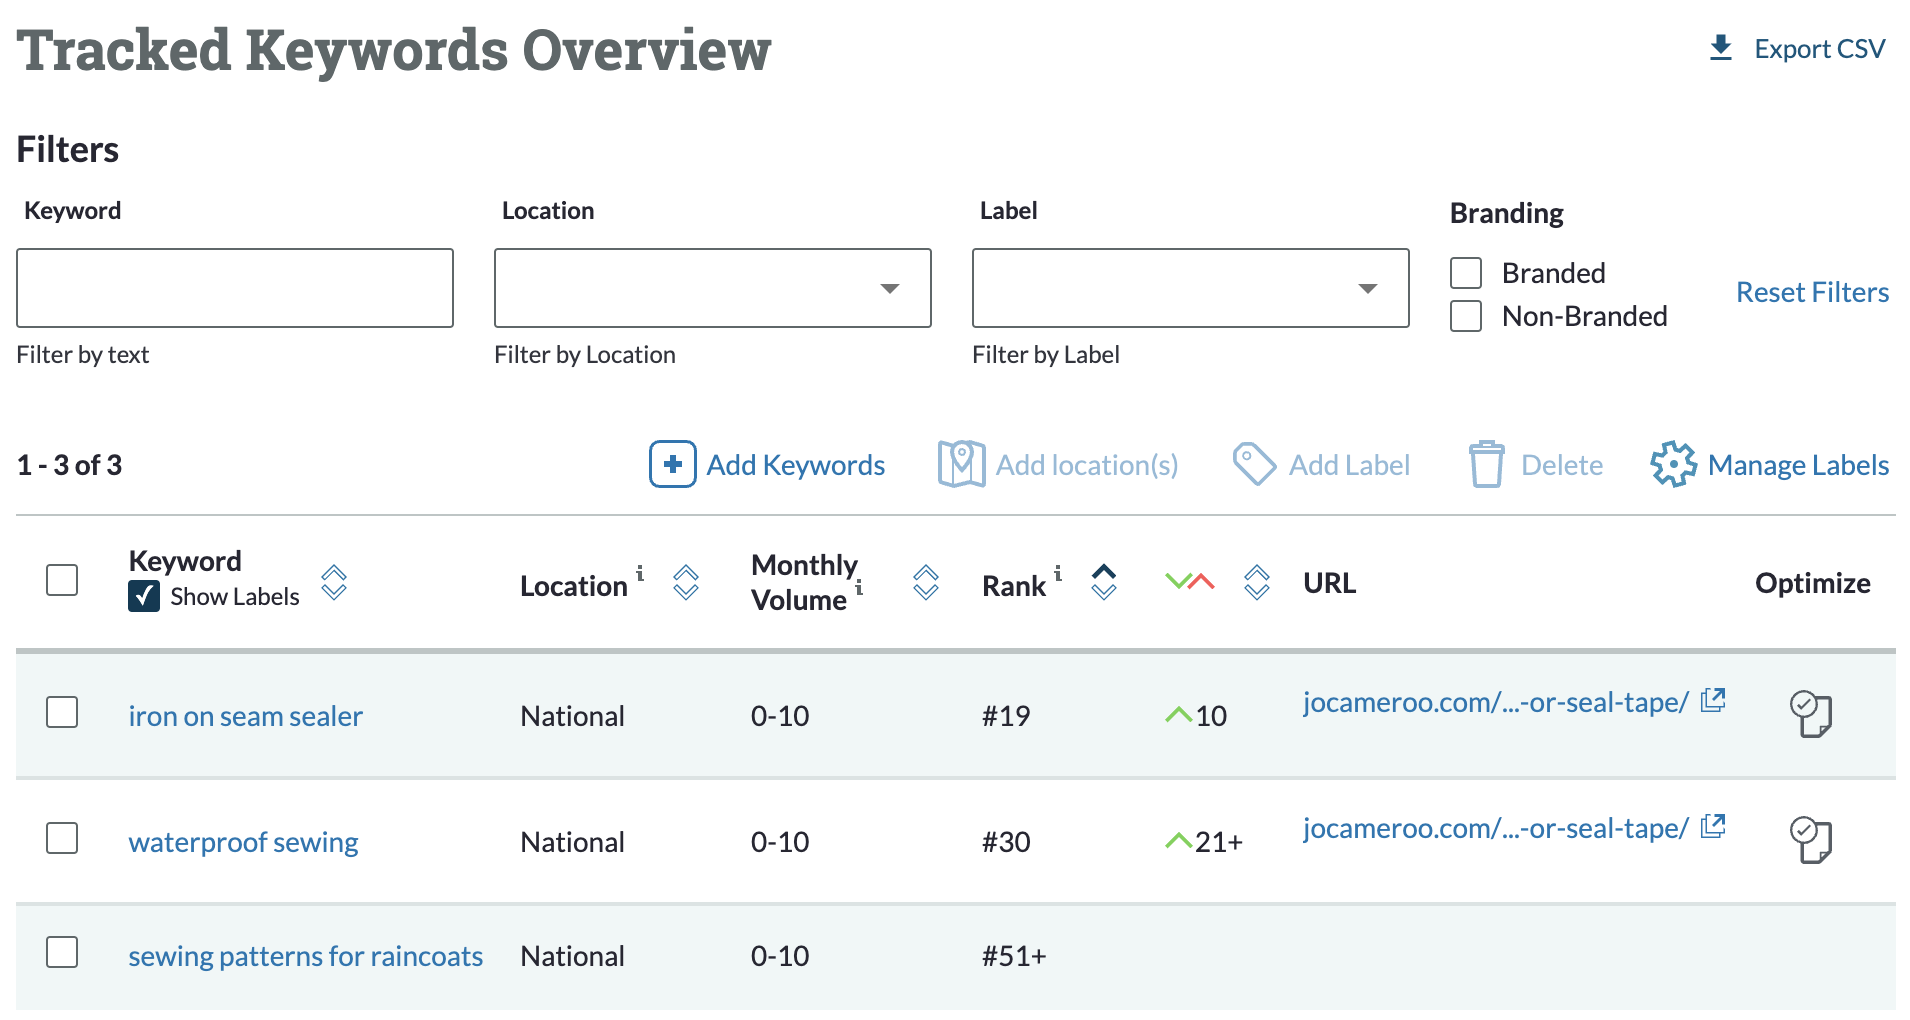Viewport: 1910px width, 1020px height.
Task: Enable the Branded checkbox
Action: coord(1466,273)
